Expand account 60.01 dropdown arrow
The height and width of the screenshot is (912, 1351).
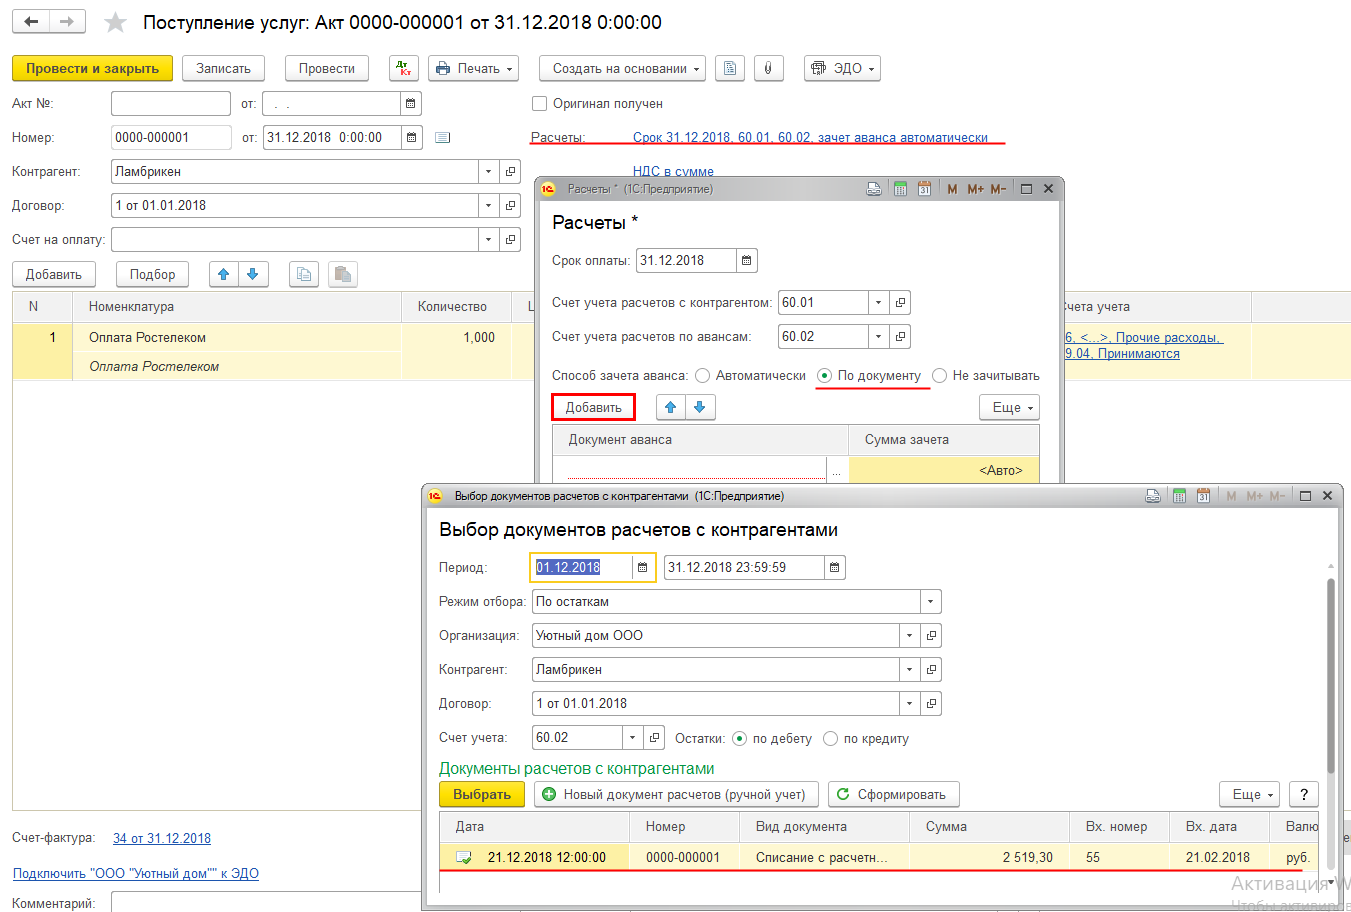tap(878, 303)
